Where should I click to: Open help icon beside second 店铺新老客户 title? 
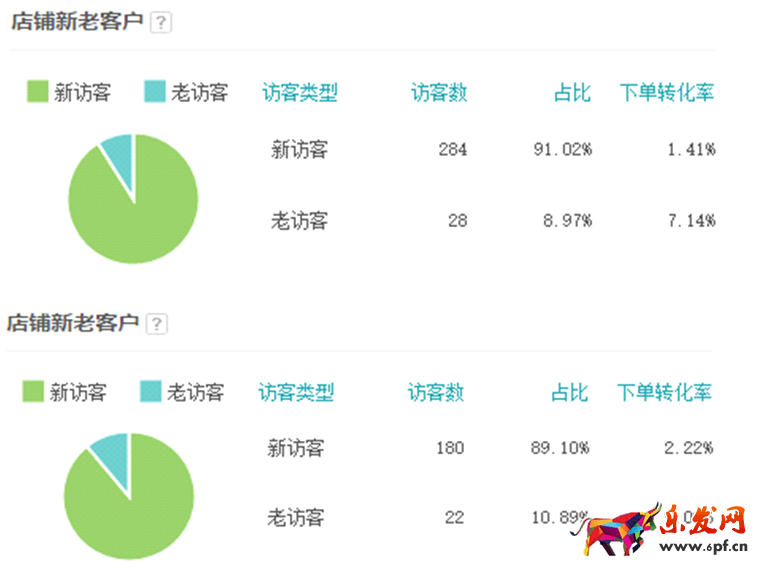point(157,323)
